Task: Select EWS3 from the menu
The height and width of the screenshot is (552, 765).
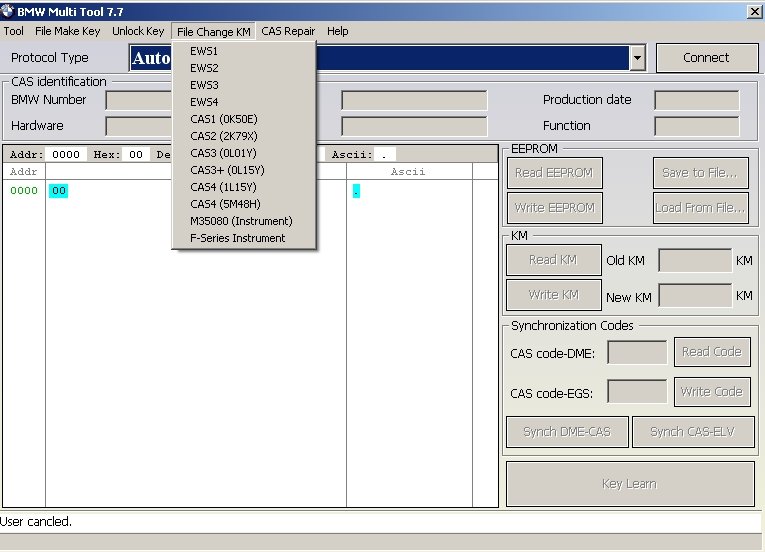Action: click(x=244, y=85)
